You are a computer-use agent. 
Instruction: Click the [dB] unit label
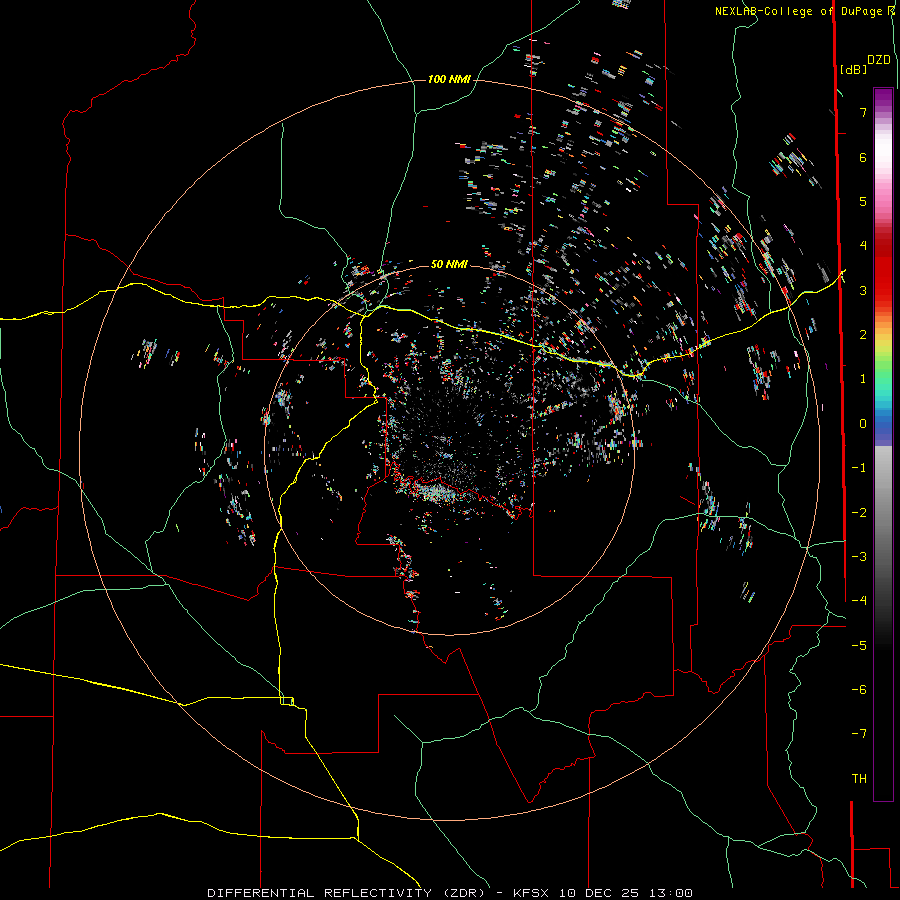(x=853, y=69)
